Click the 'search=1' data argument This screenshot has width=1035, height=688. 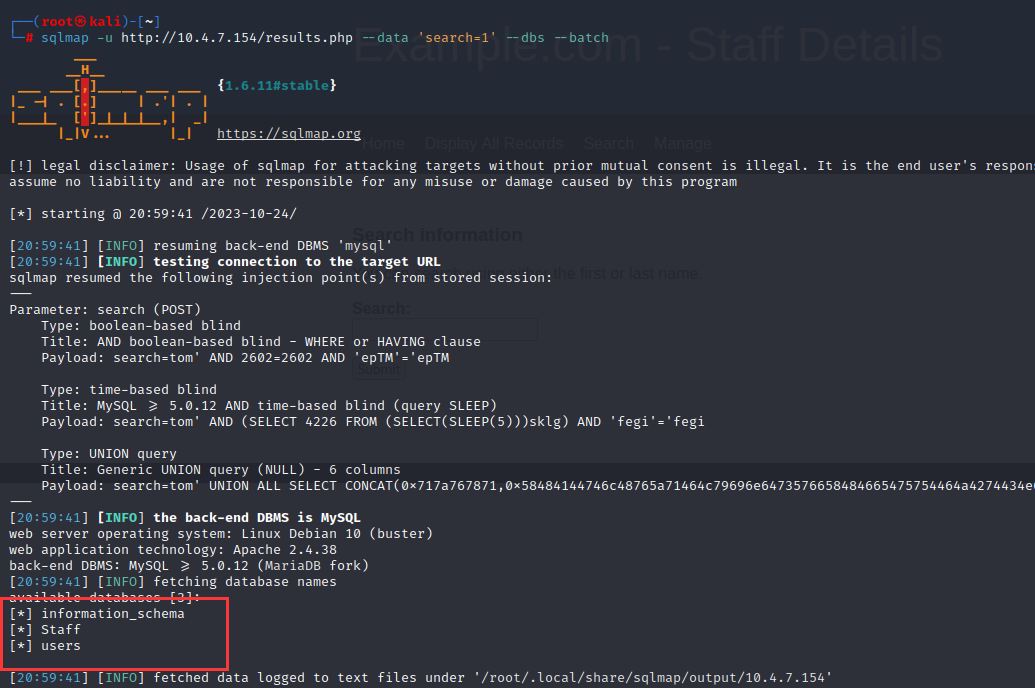[x=457, y=38]
